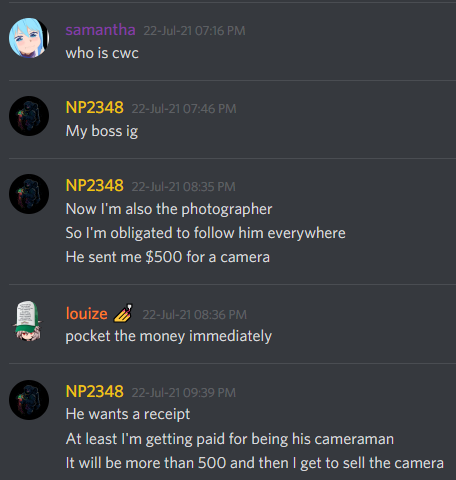Click samantha's blue-haired avatar
The image size is (456, 480).
coord(29,38)
